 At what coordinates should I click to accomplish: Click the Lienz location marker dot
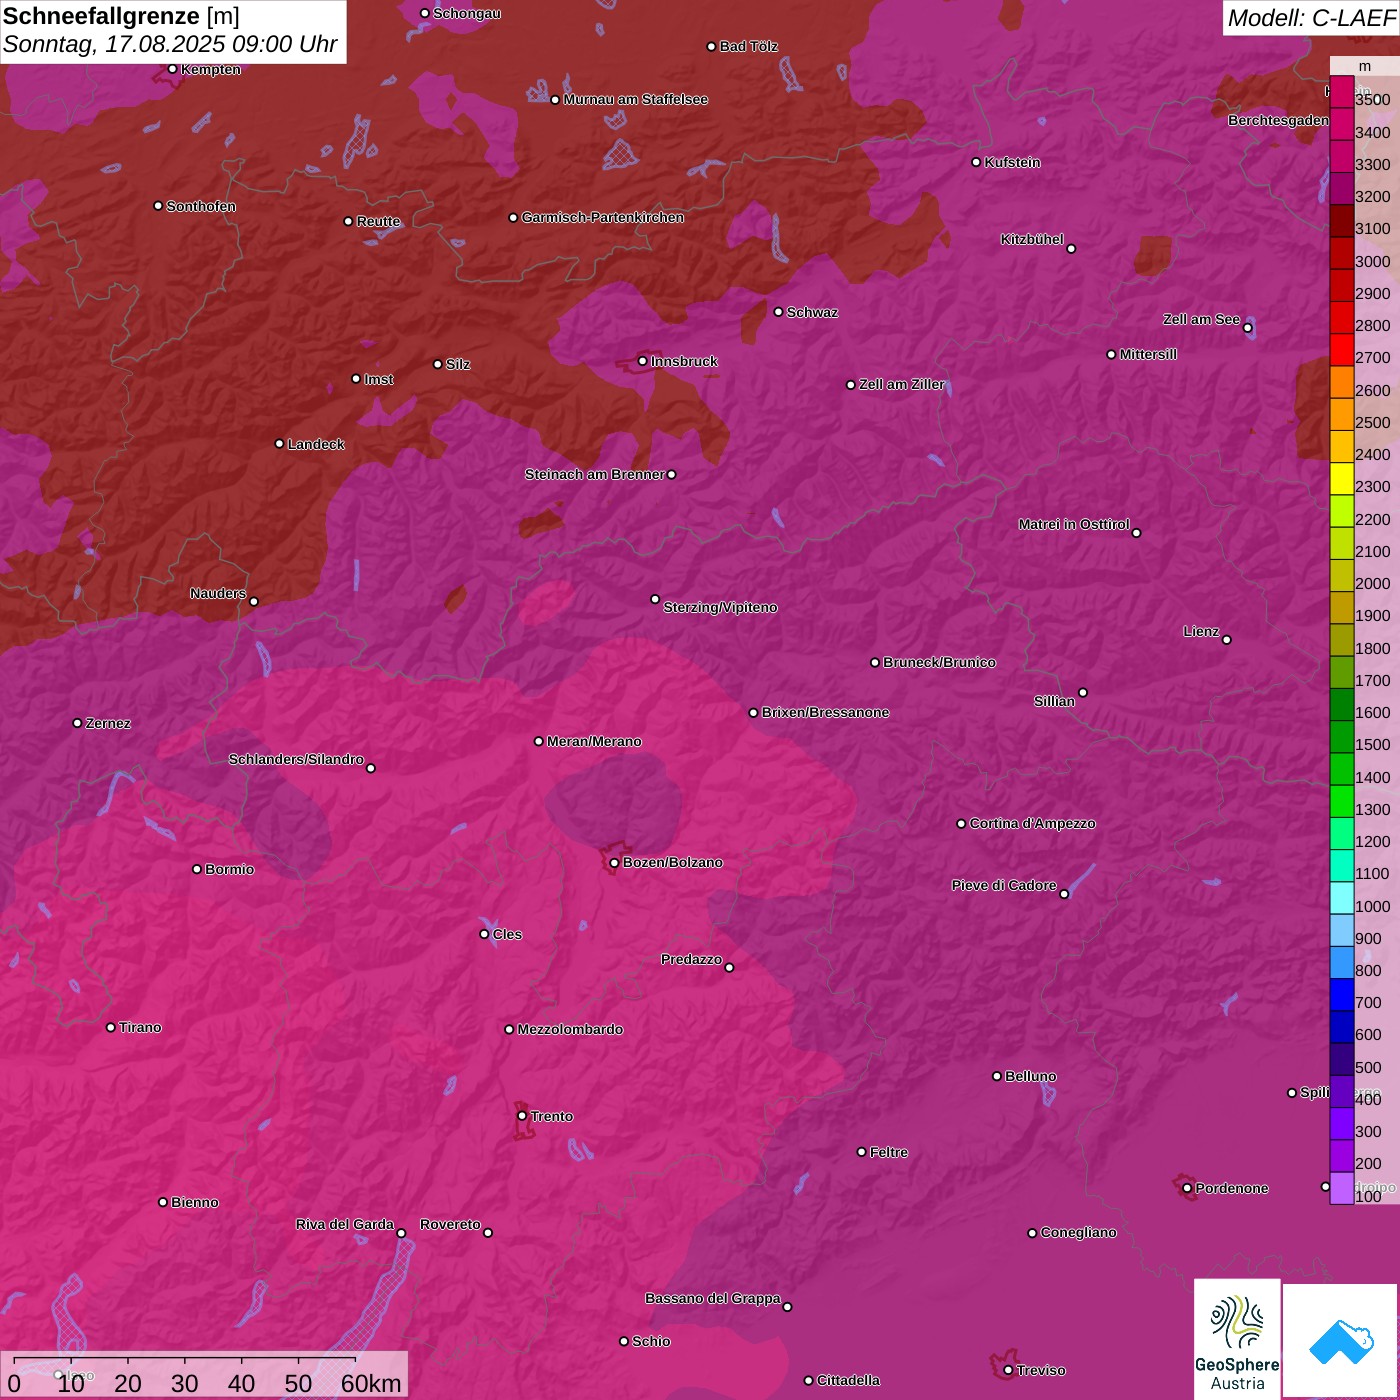(x=1227, y=640)
